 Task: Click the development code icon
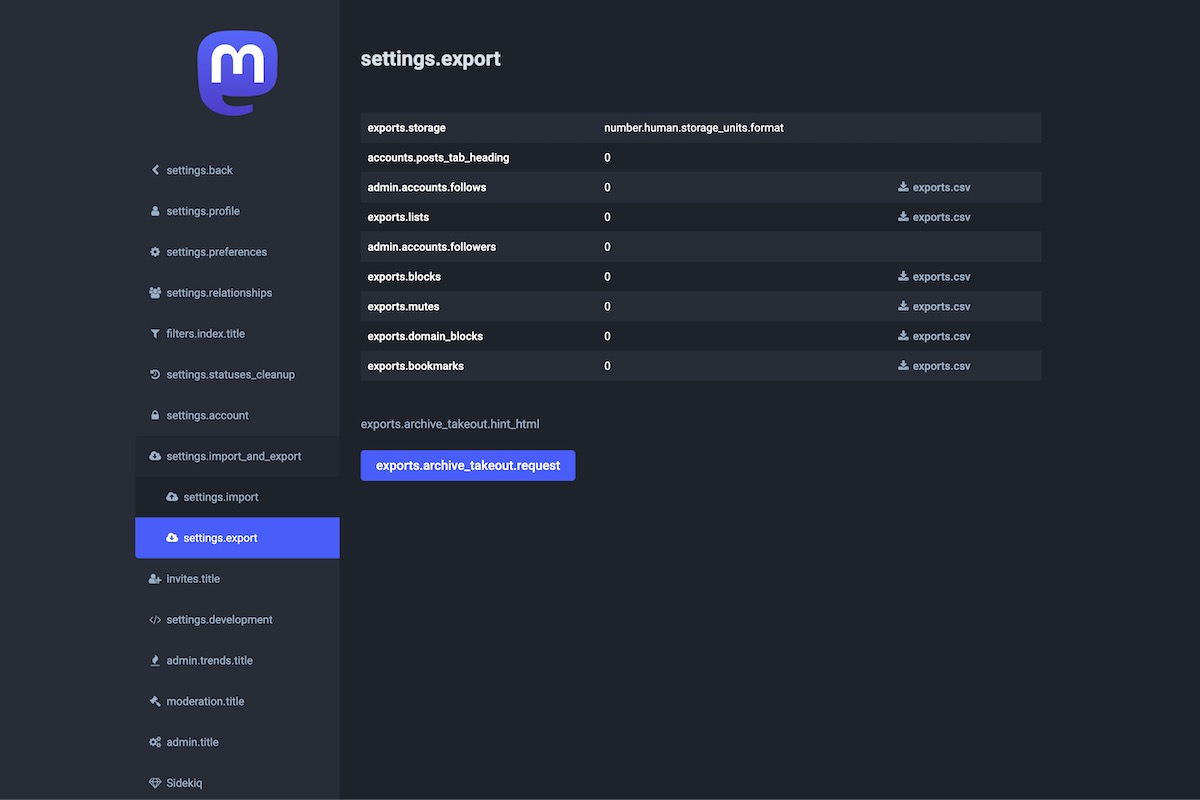click(x=155, y=620)
